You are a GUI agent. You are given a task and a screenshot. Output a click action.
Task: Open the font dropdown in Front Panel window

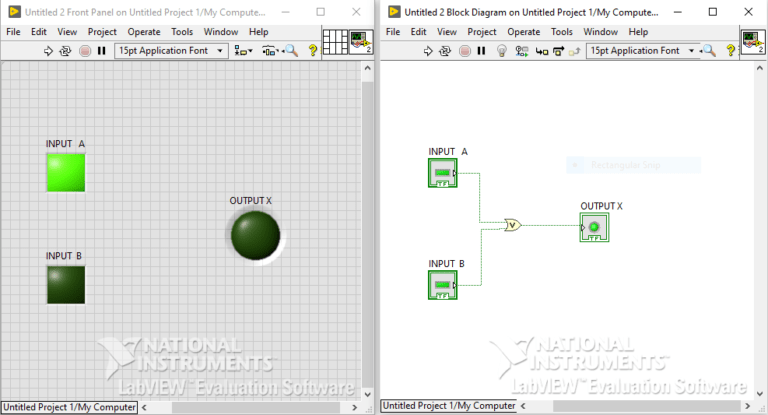tap(171, 50)
